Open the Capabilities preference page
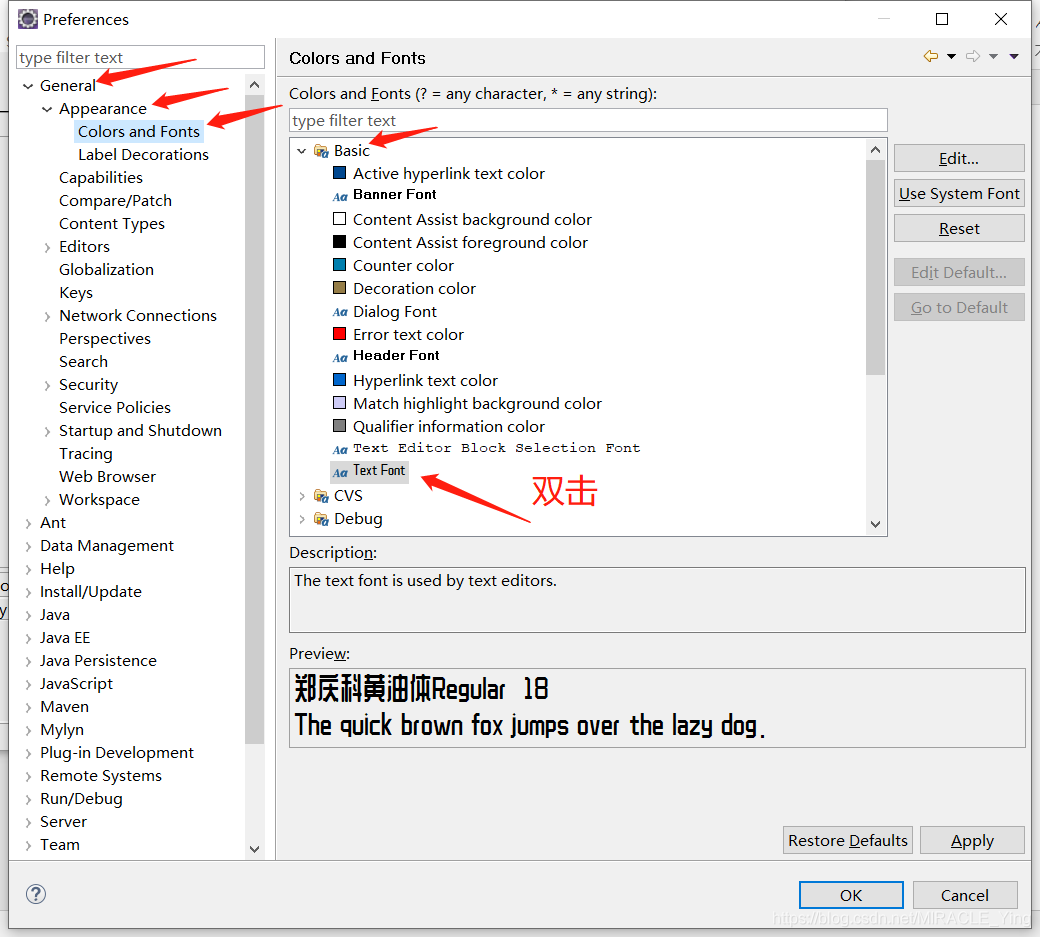The width and height of the screenshot is (1040, 937). point(101,178)
